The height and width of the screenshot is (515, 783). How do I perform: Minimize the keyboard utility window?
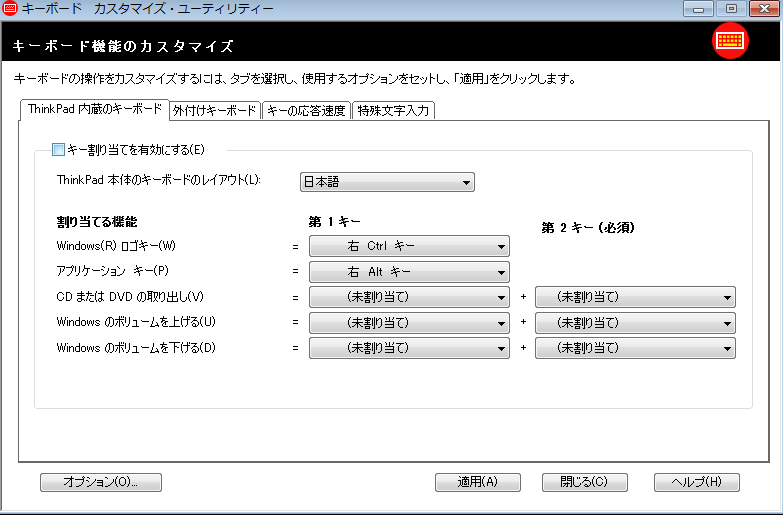[x=698, y=8]
